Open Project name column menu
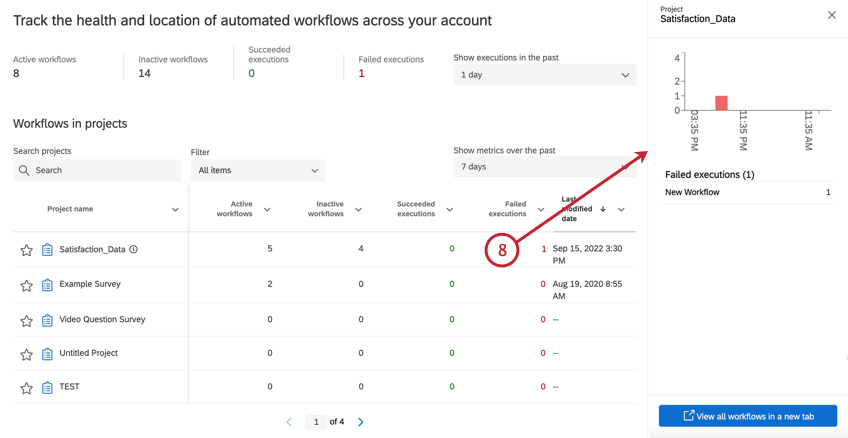The width and height of the screenshot is (848, 438). pos(175,210)
